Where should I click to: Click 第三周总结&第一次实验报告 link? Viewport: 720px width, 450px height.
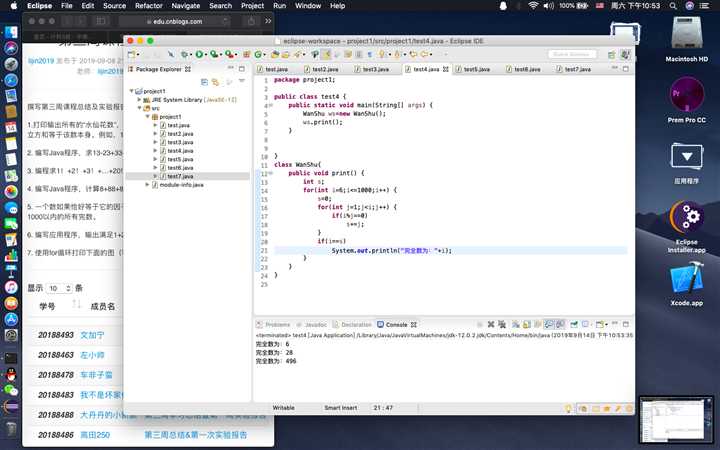(x=196, y=434)
